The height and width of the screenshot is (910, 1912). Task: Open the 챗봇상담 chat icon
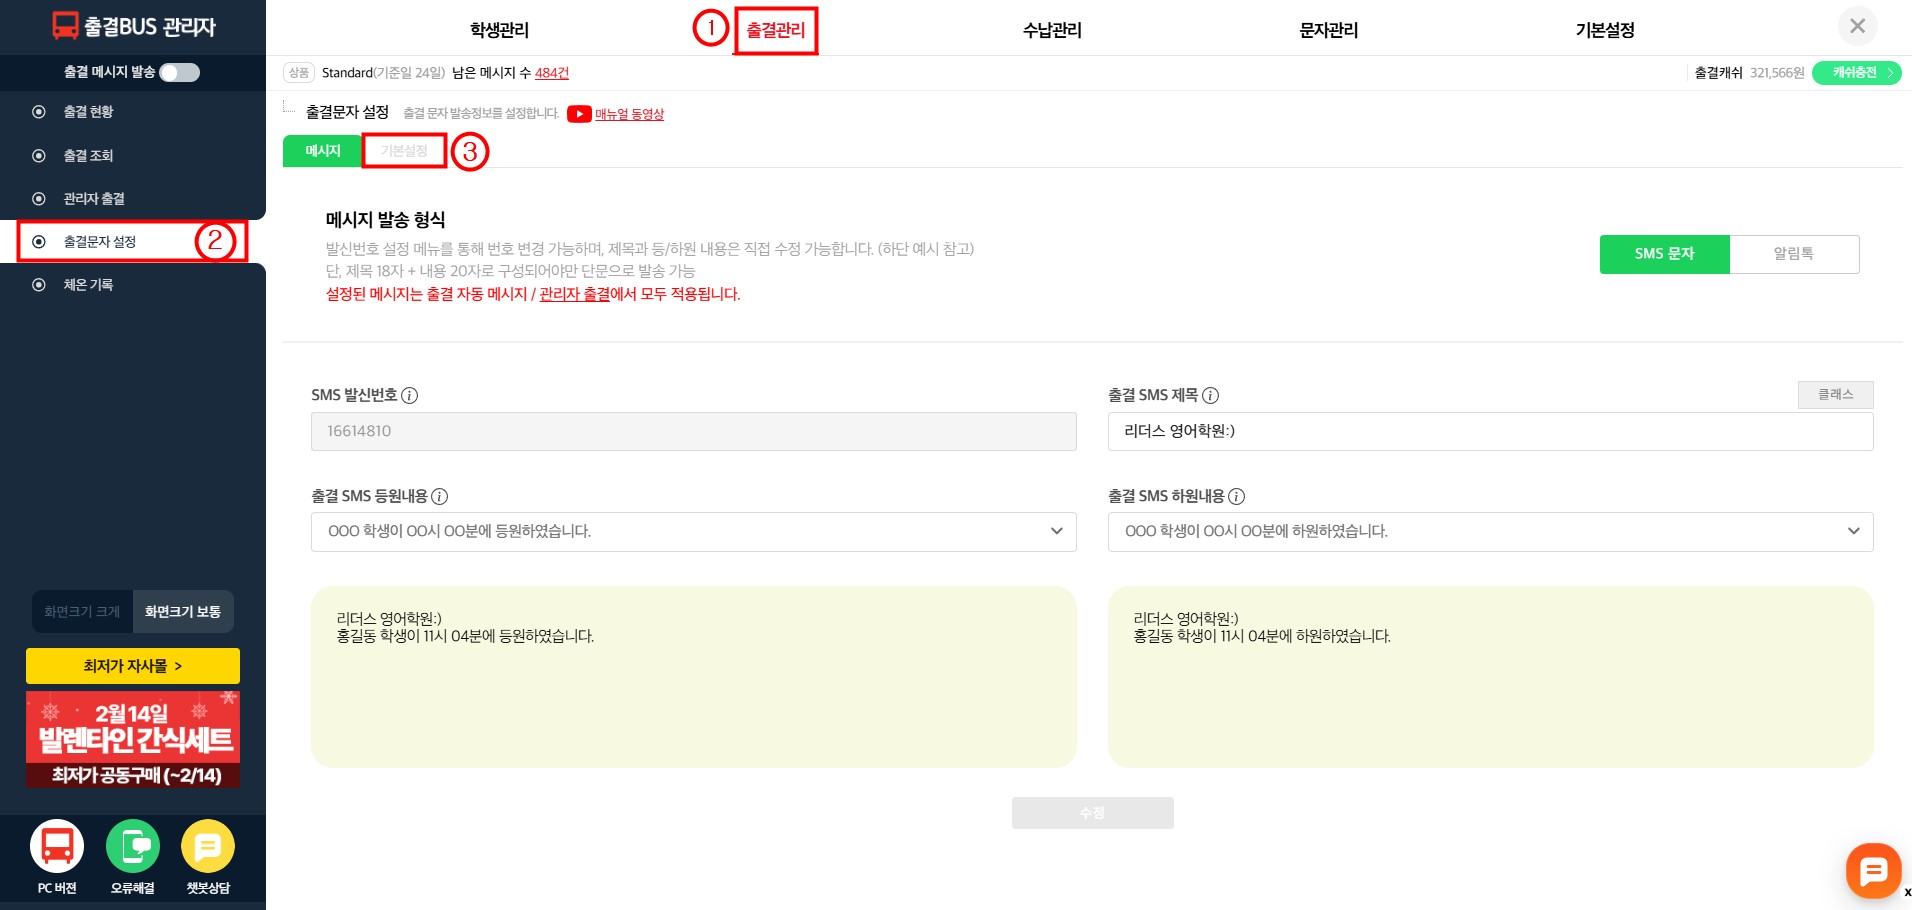[x=208, y=847]
